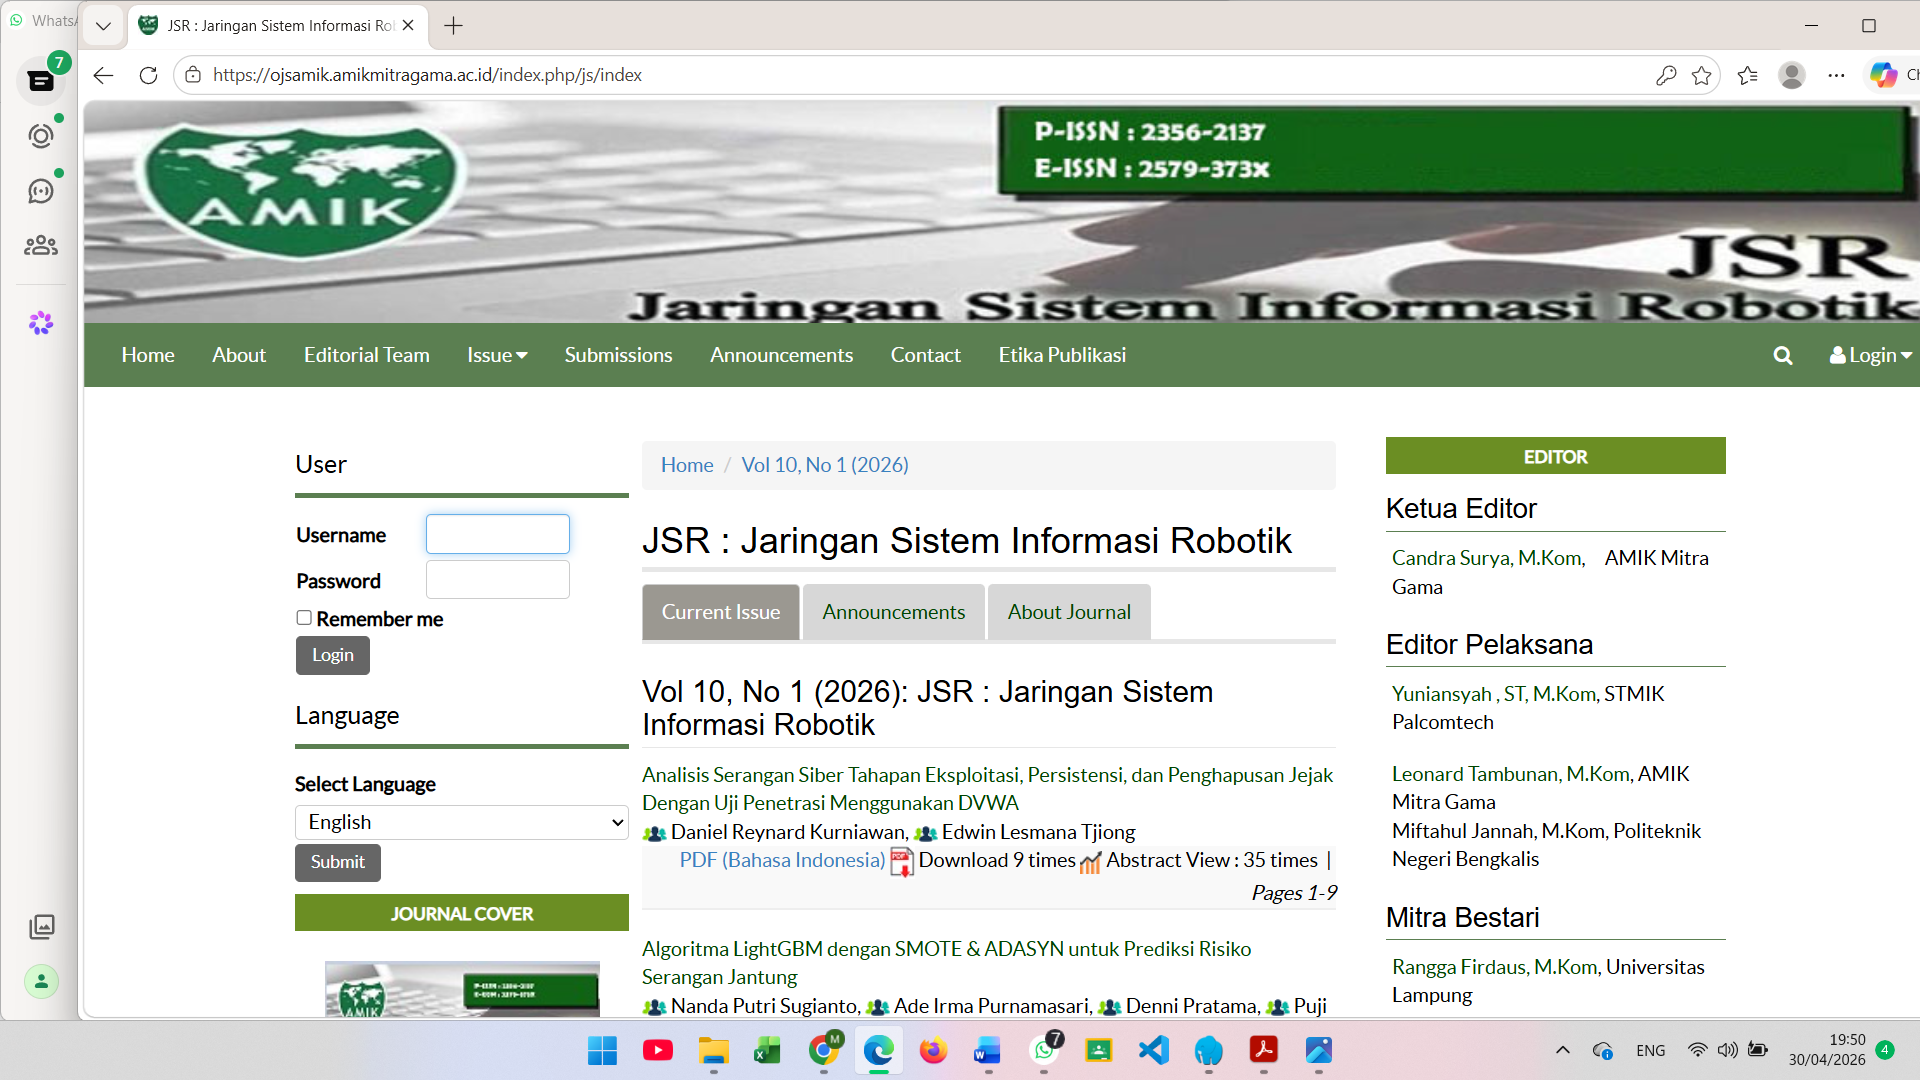
Task: Open the status updates icon in sidebar
Action: [41, 136]
